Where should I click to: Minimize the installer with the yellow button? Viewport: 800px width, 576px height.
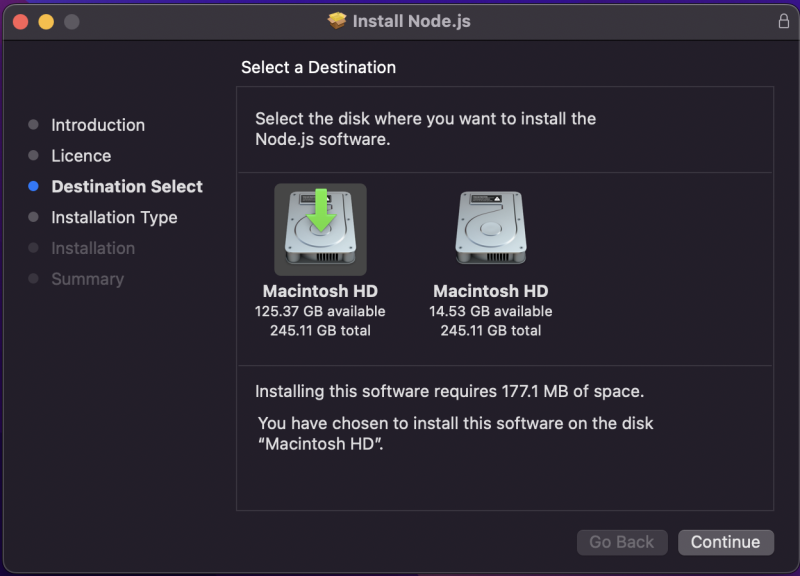[x=46, y=21]
